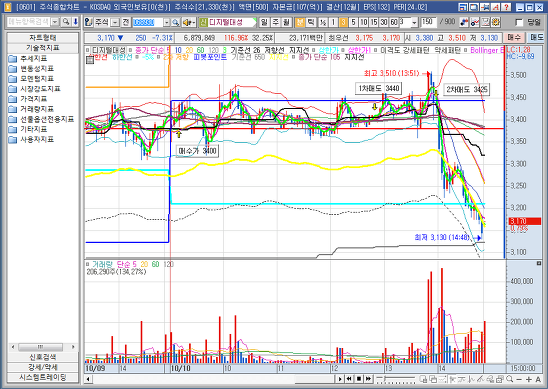Click the magnifier zoom icon at bottom right

[x=510, y=379]
